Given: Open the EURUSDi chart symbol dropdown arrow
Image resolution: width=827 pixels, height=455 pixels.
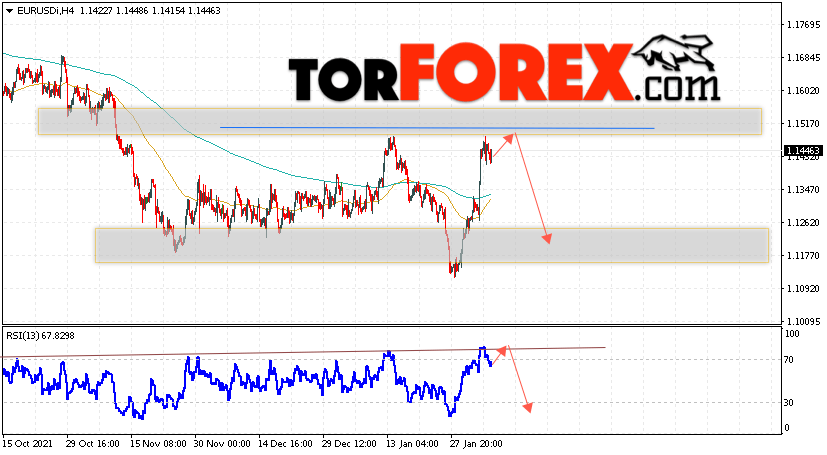Looking at the screenshot, I should pos(9,11).
